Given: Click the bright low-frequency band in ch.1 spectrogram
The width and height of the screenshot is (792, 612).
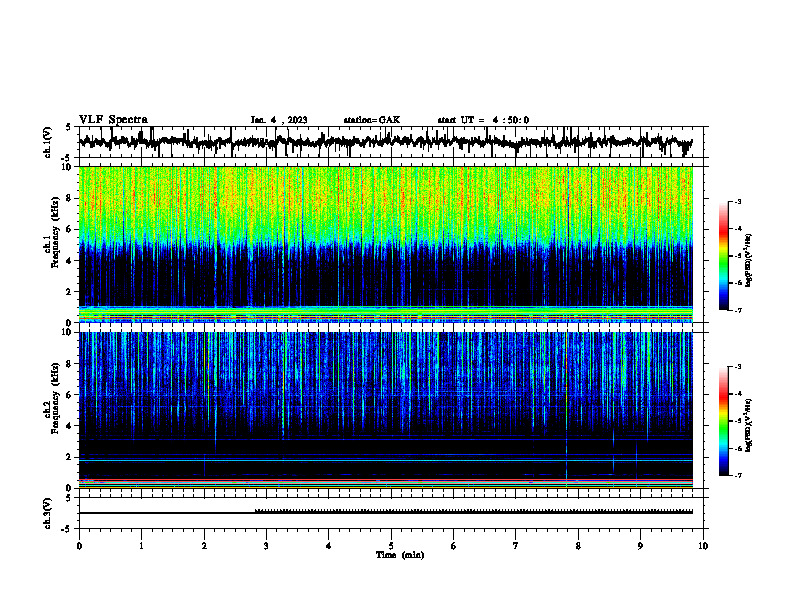Looking at the screenshot, I should [386, 314].
